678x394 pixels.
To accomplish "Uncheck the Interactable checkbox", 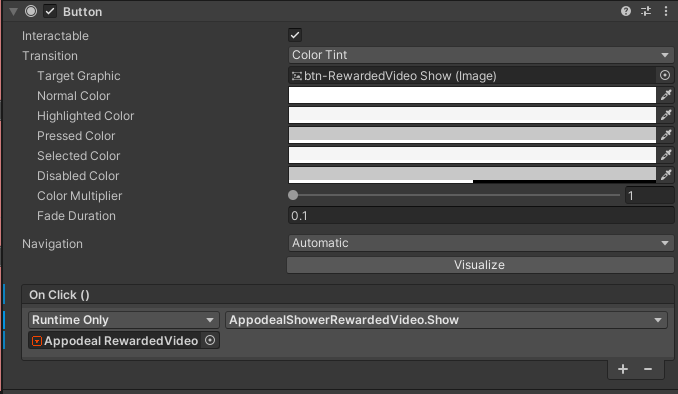I will pos(295,35).
